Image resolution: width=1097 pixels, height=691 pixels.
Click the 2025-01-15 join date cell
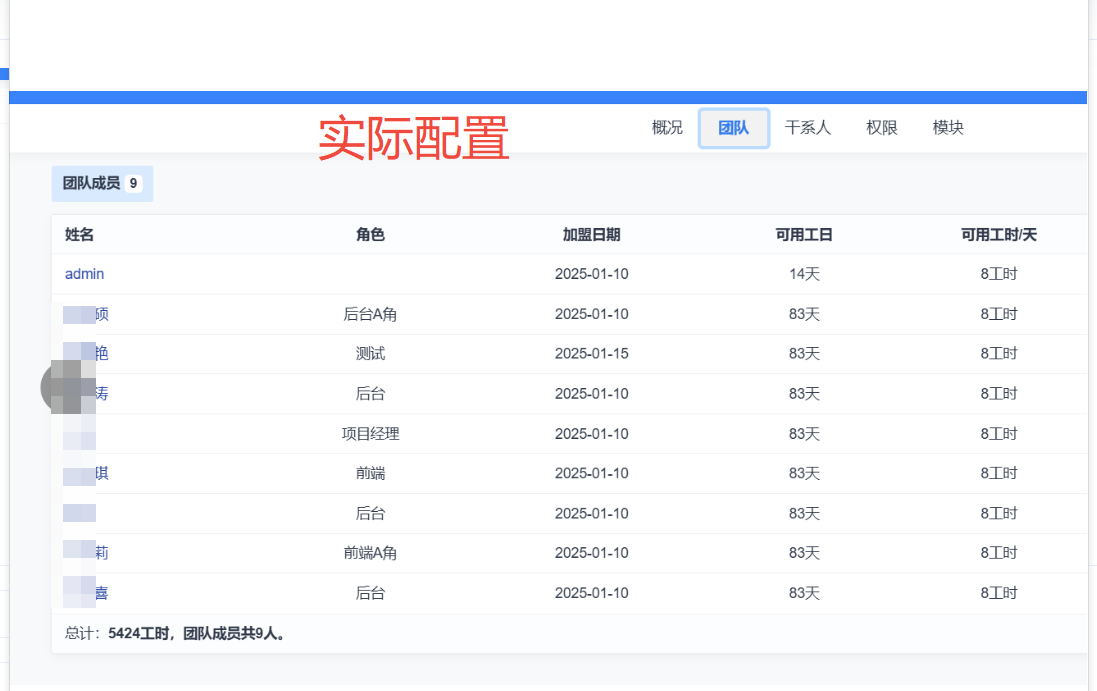point(591,354)
